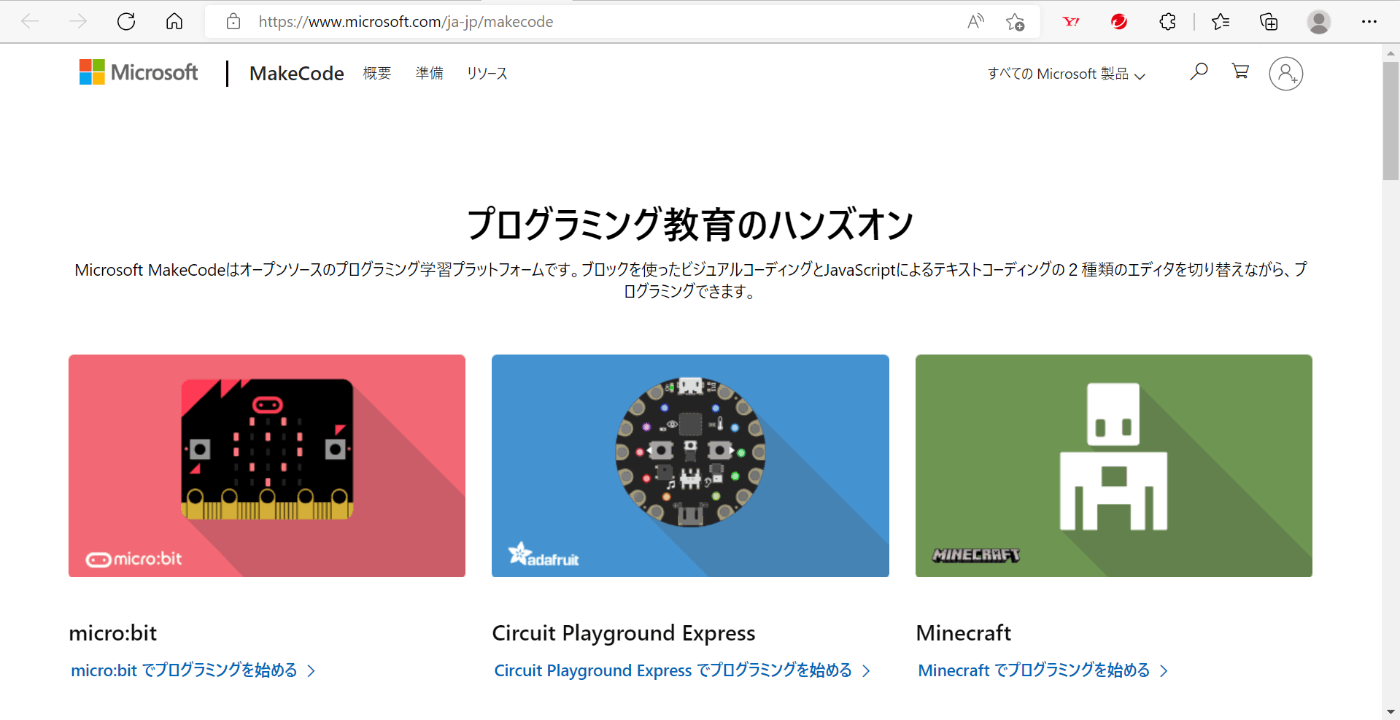The height and width of the screenshot is (720, 1400).
Task: Open the リソース menu item
Action: pyautogui.click(x=487, y=73)
